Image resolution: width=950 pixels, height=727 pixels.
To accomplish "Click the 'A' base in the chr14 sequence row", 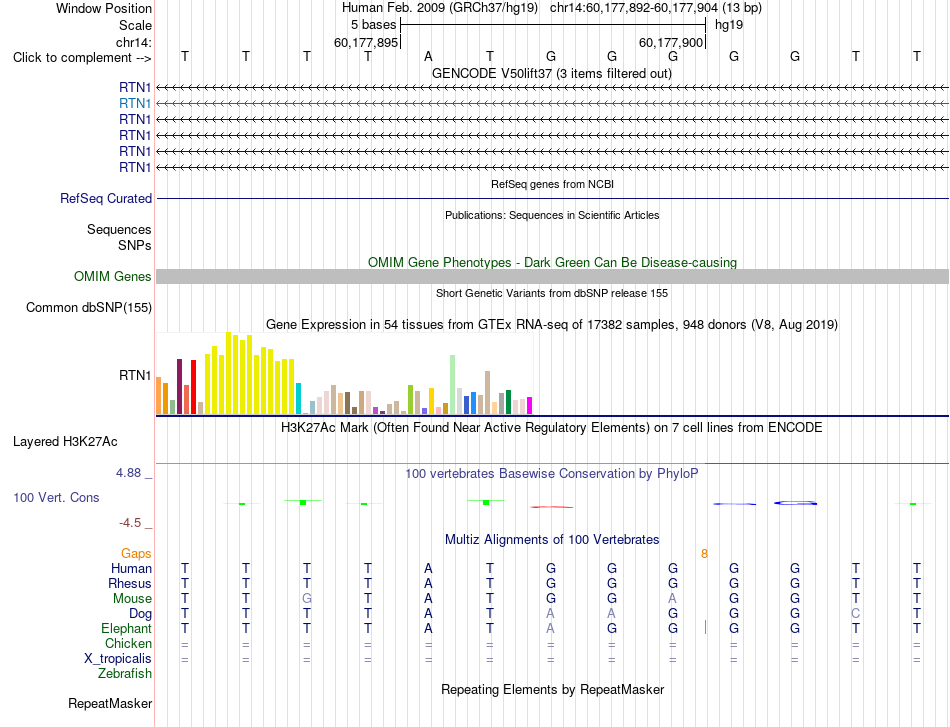I will coord(428,56).
